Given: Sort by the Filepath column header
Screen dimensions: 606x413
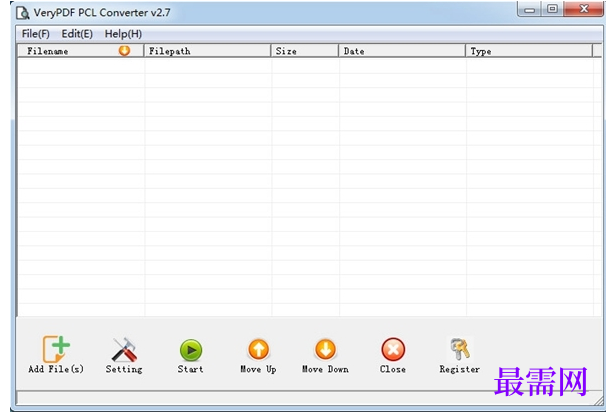Looking at the screenshot, I should coord(207,51).
